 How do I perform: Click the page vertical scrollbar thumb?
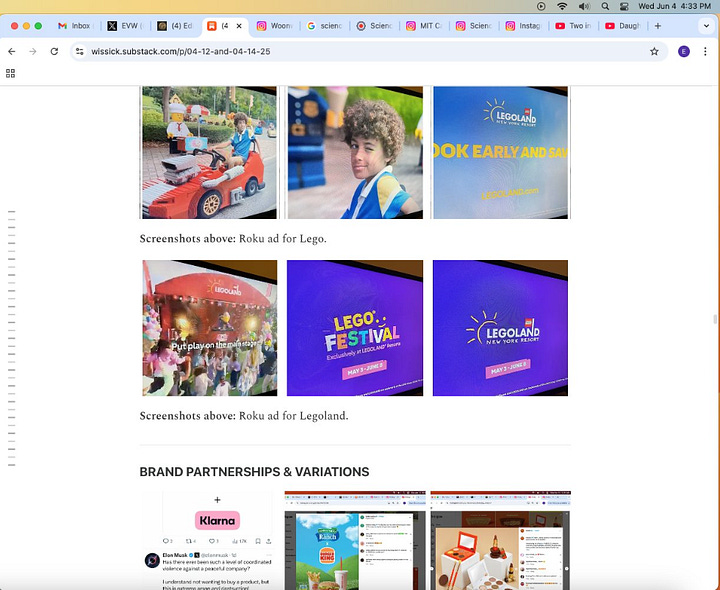pyautogui.click(x=714, y=319)
